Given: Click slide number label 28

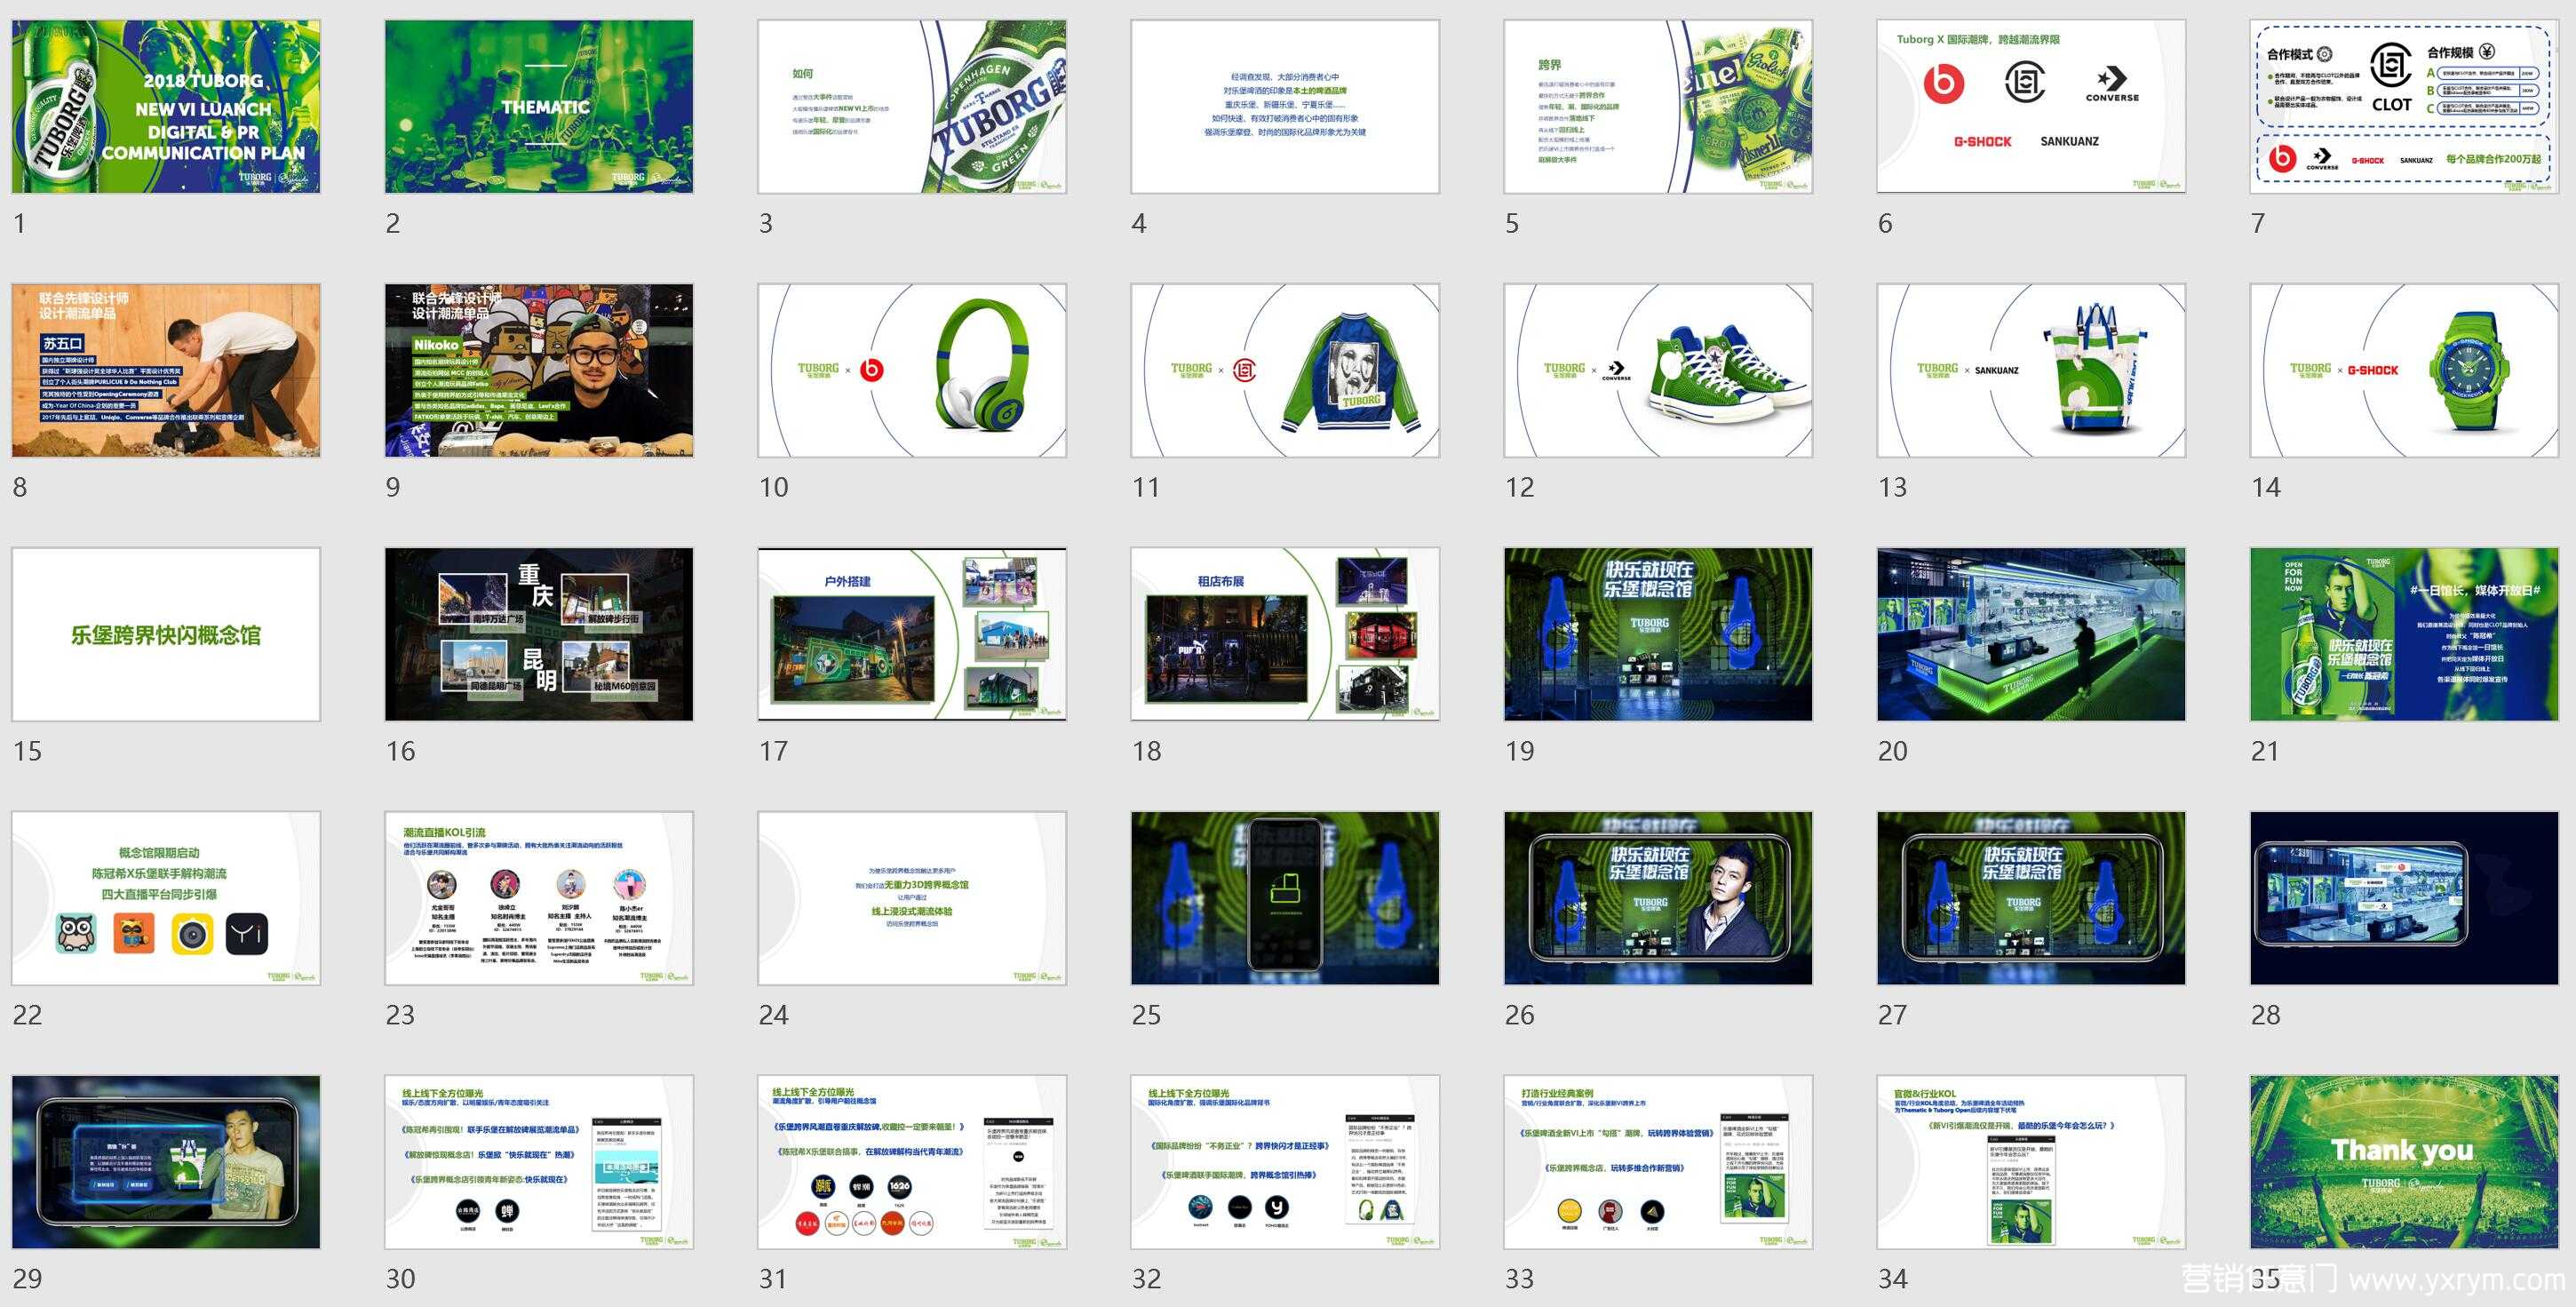Looking at the screenshot, I should [x=2266, y=1015].
